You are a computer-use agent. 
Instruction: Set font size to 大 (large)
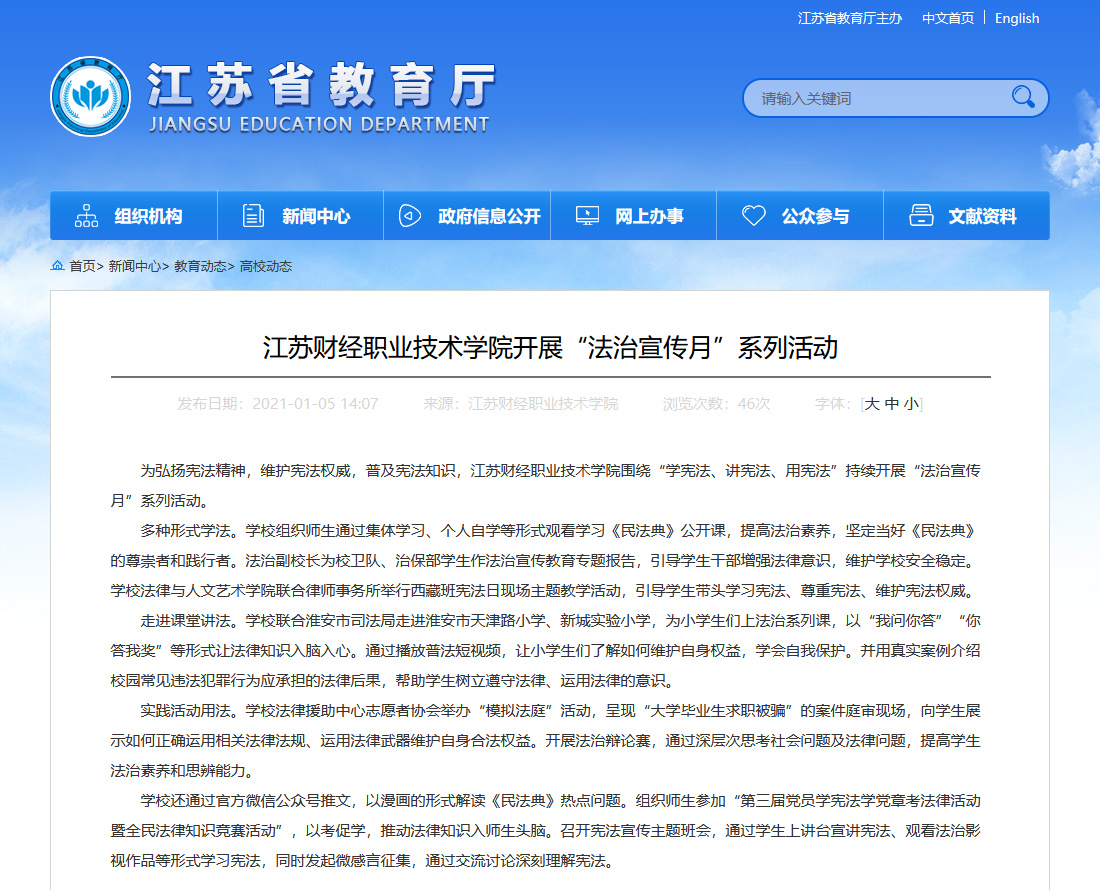tap(872, 404)
